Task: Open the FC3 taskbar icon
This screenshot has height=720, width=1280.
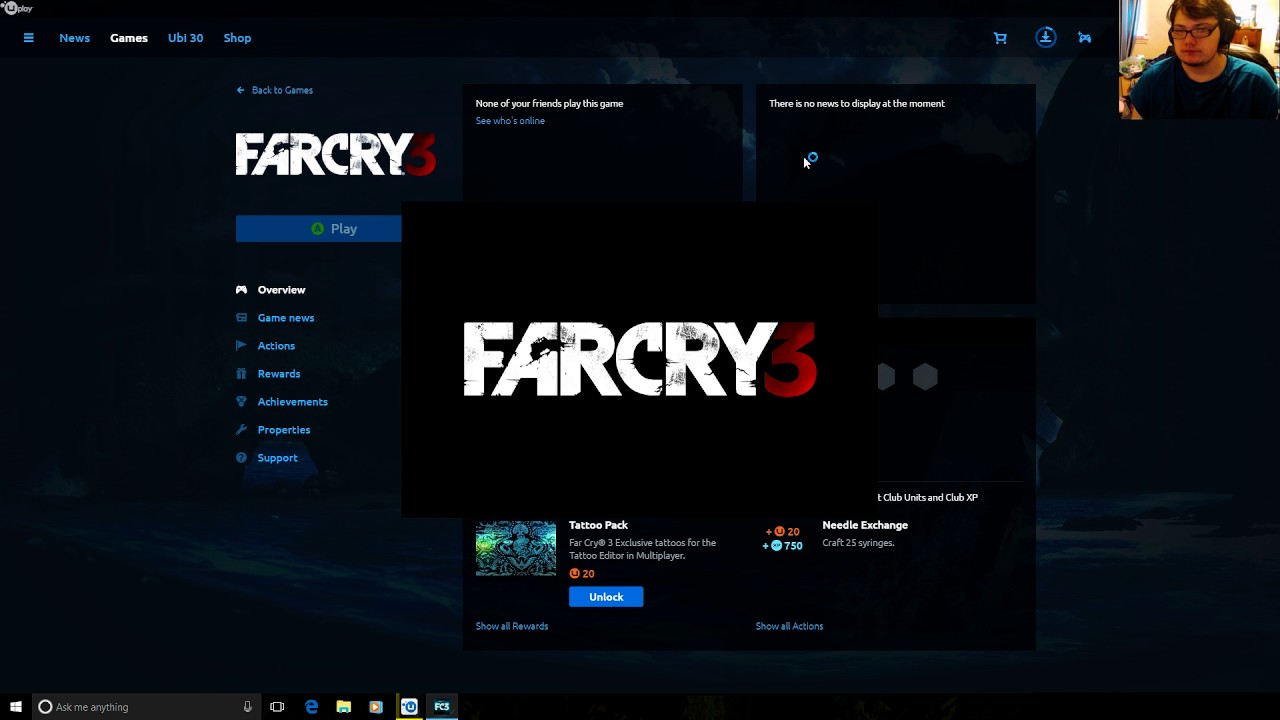Action: point(442,707)
